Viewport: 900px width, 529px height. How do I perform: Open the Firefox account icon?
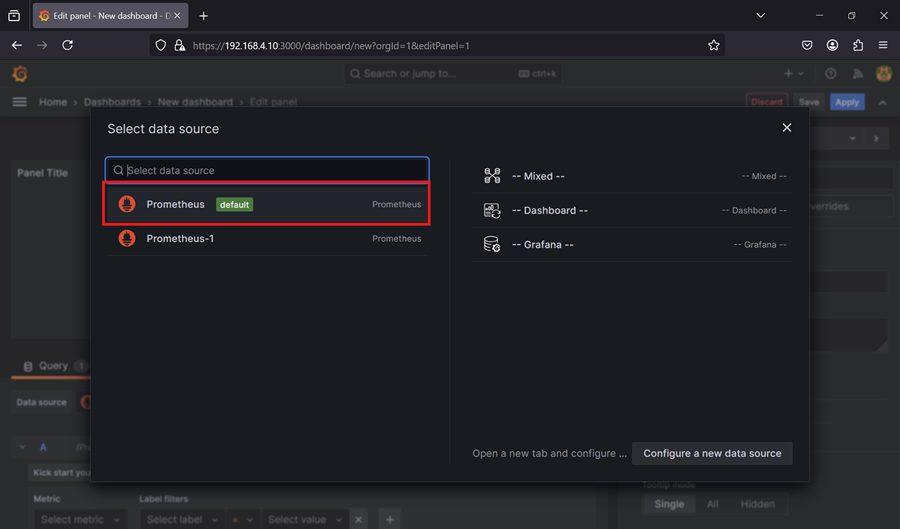click(832, 45)
